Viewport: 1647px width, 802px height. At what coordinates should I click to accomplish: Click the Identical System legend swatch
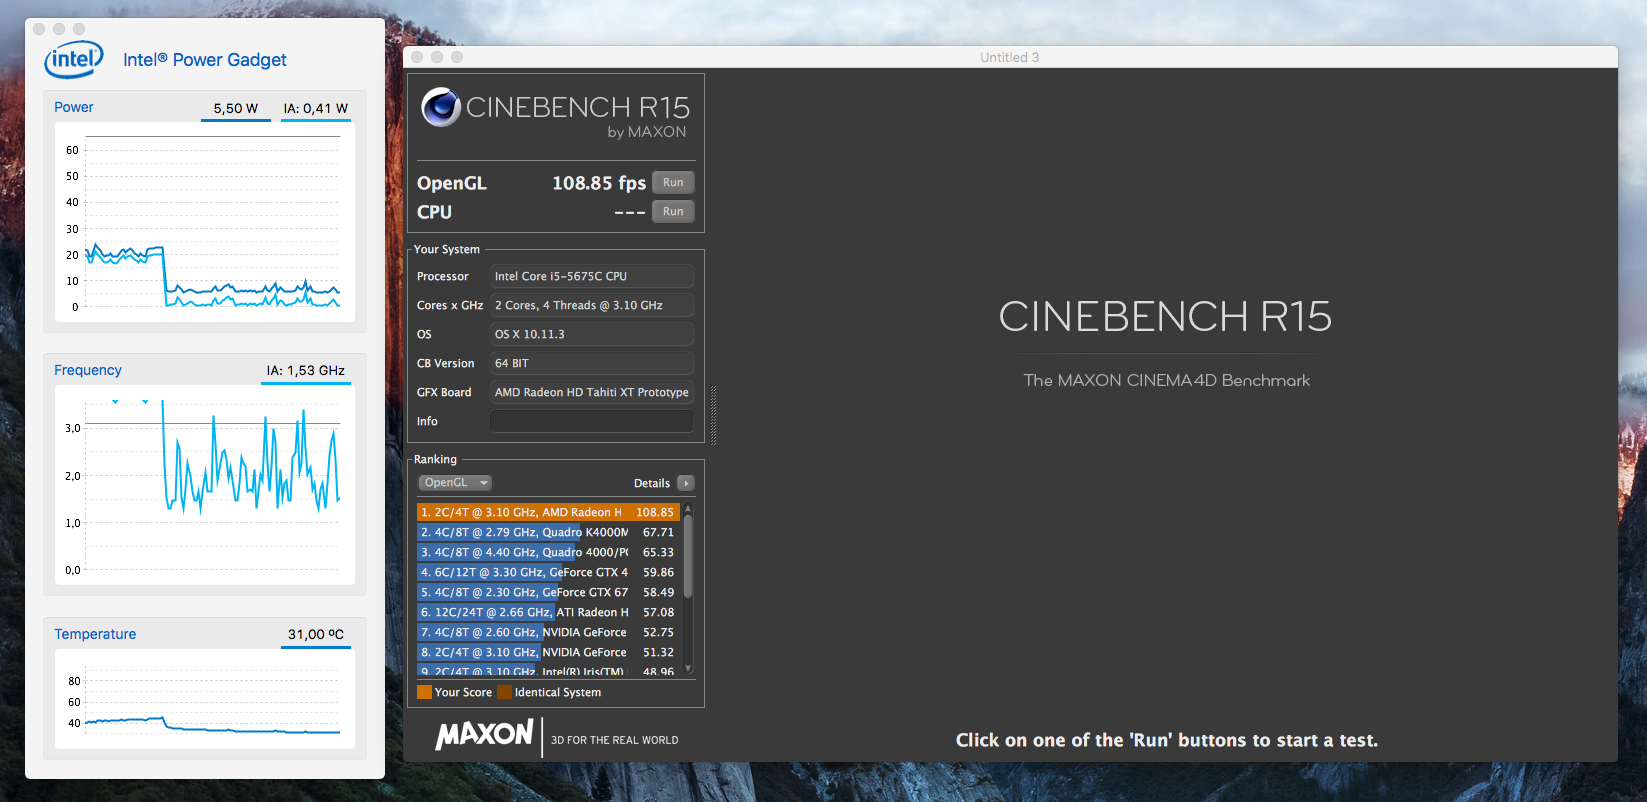504,692
